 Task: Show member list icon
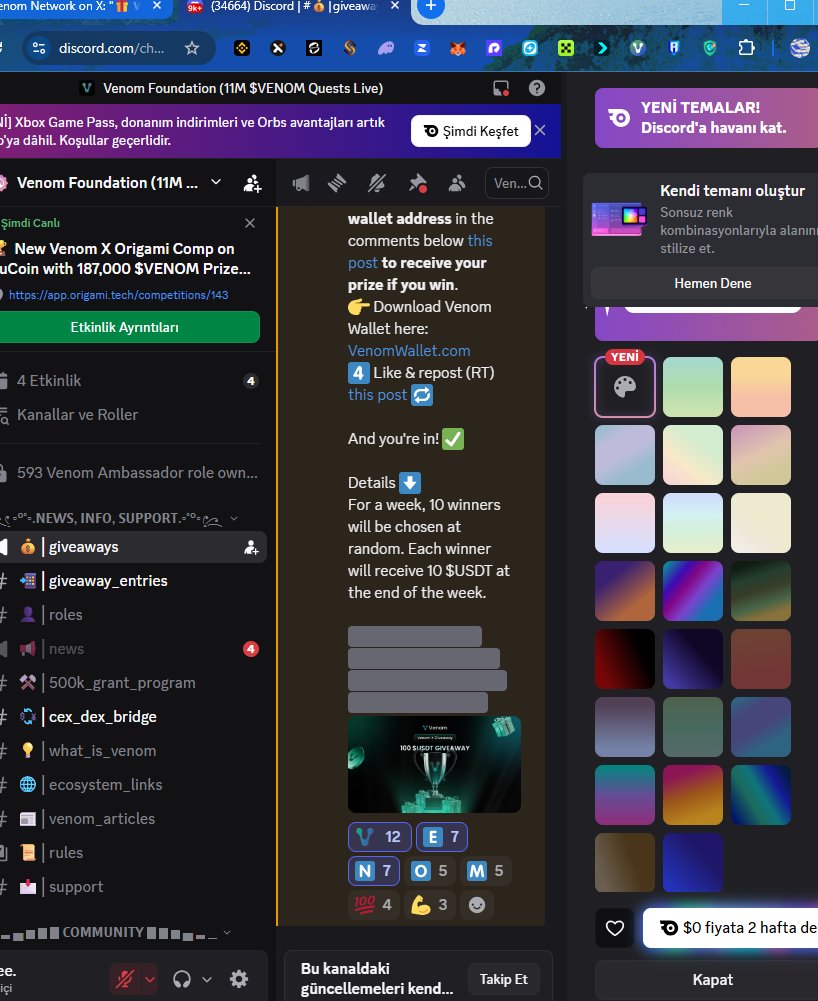click(457, 184)
